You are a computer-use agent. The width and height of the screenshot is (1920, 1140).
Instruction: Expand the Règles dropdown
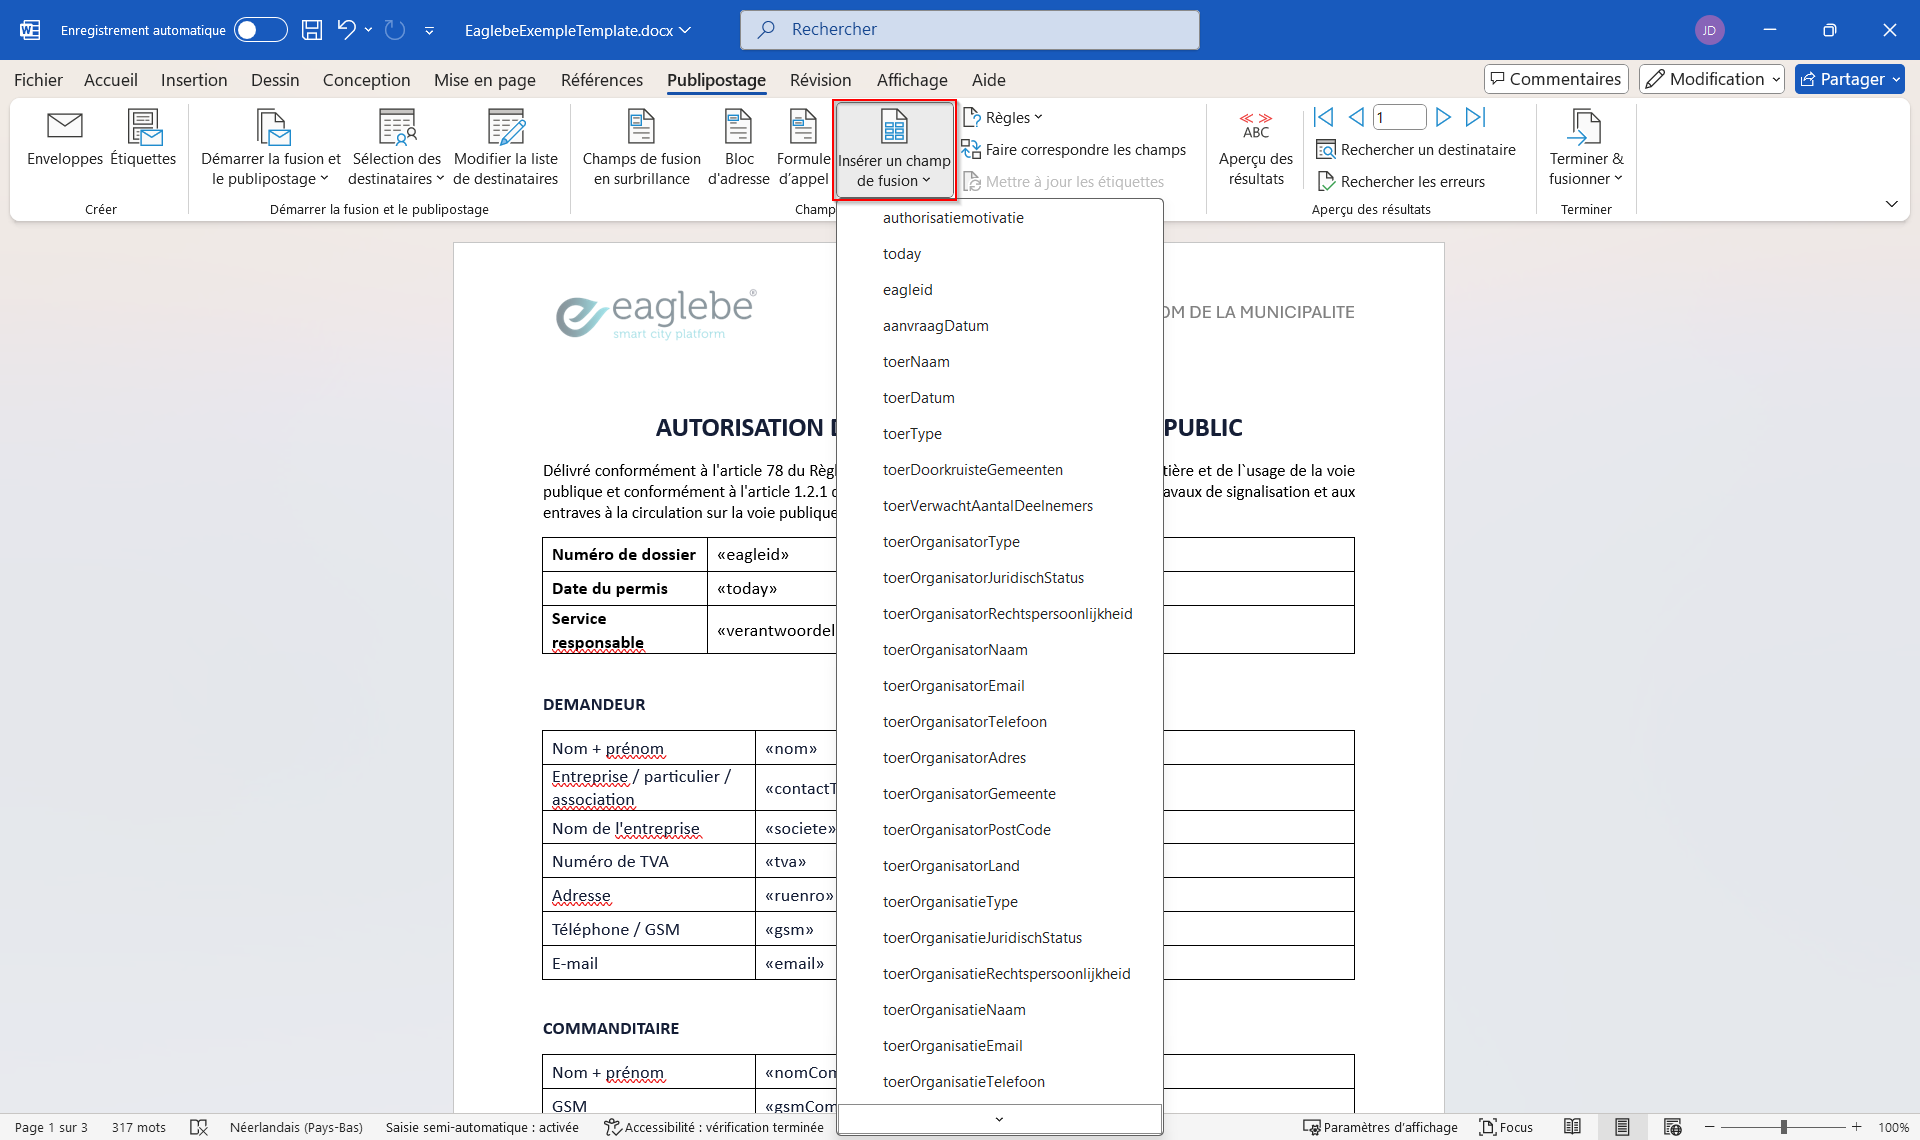(1004, 117)
